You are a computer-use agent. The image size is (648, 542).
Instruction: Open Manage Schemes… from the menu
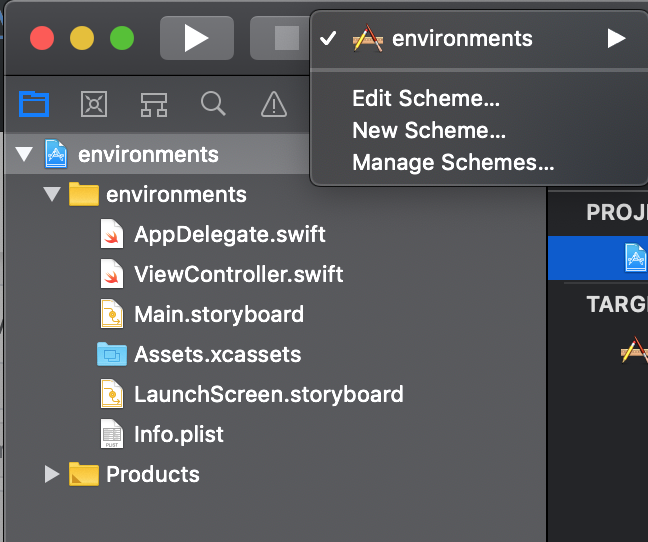coord(453,162)
